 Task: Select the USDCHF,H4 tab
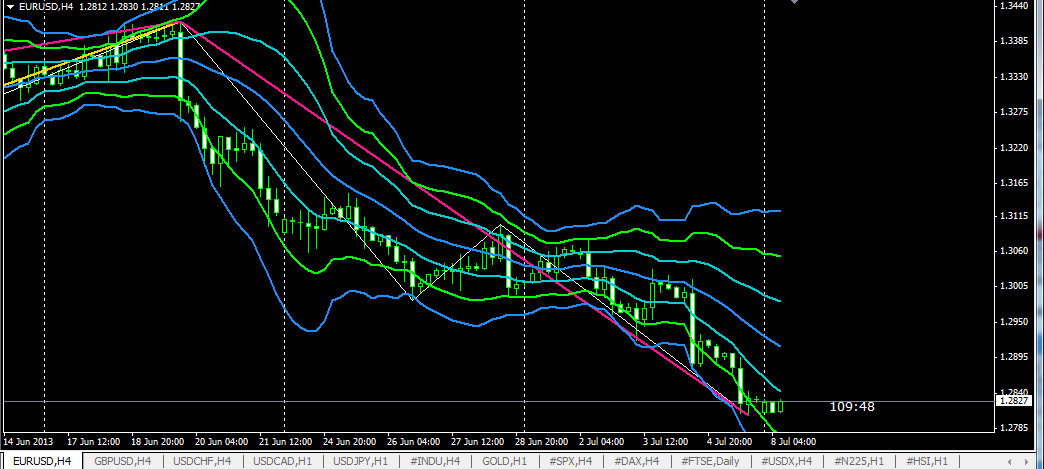tap(202, 461)
